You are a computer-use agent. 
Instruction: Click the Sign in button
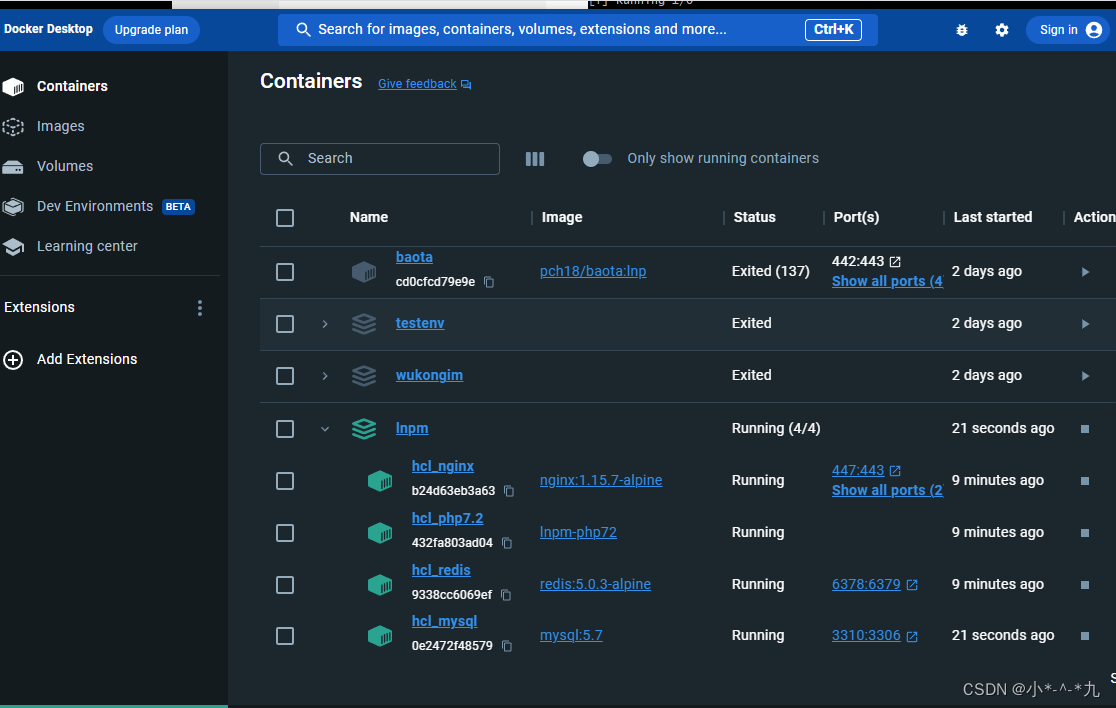(1066, 30)
